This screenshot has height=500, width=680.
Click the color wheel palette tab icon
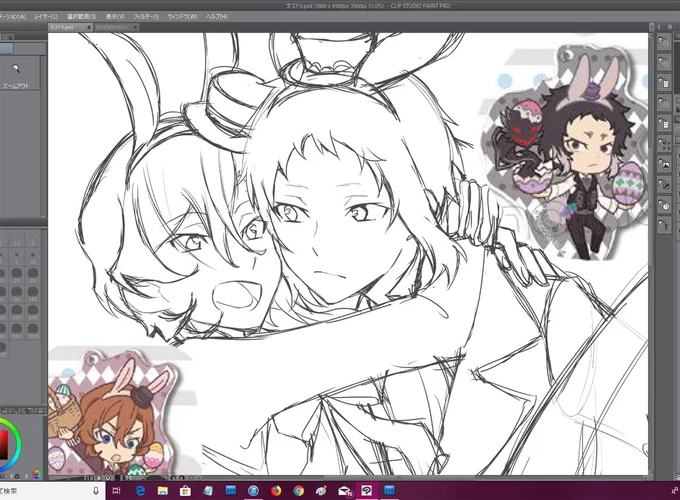pos(36,475)
